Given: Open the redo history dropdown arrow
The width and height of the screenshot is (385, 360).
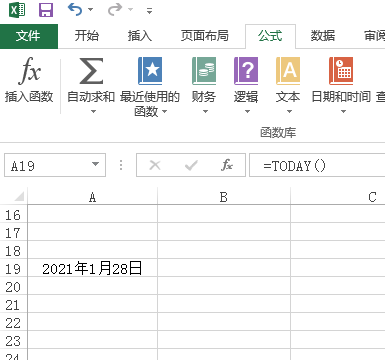Looking at the screenshot, I should coord(131,10).
